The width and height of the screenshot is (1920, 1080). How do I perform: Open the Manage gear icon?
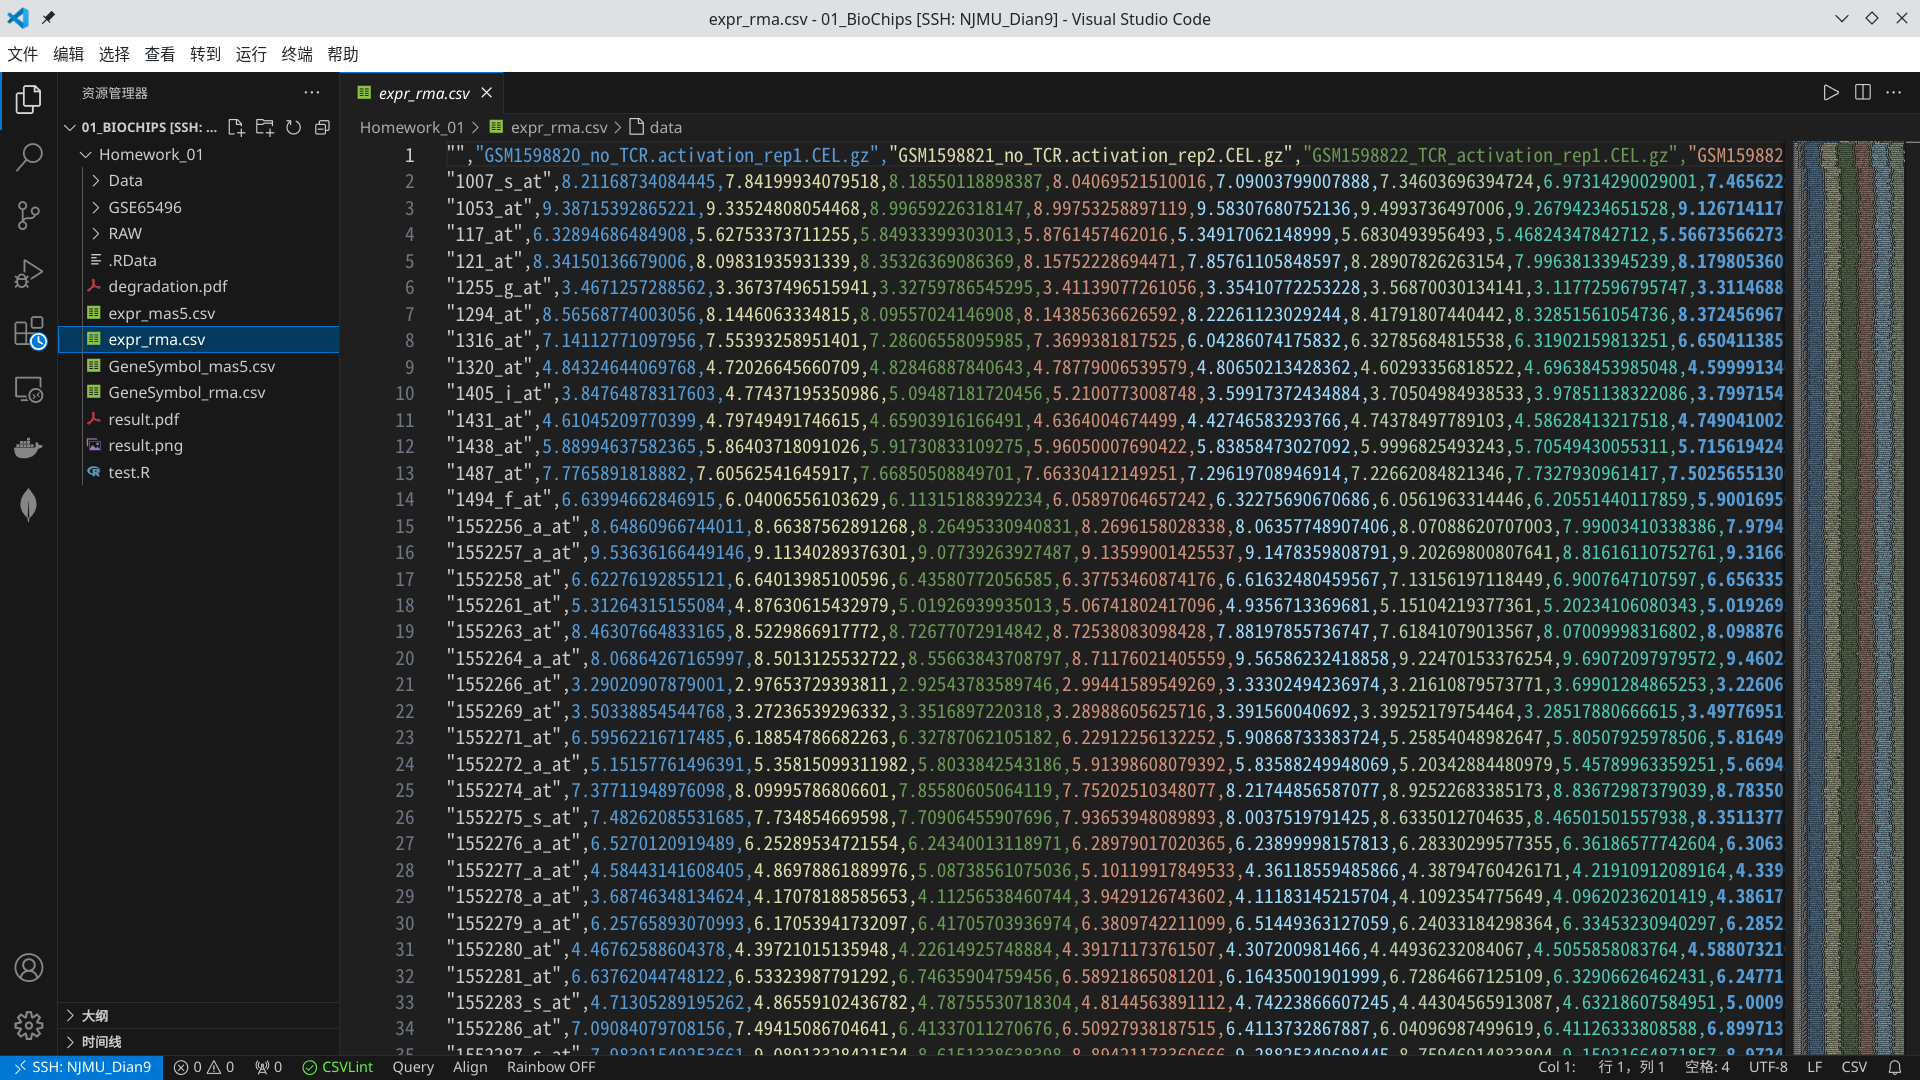tap(29, 1025)
